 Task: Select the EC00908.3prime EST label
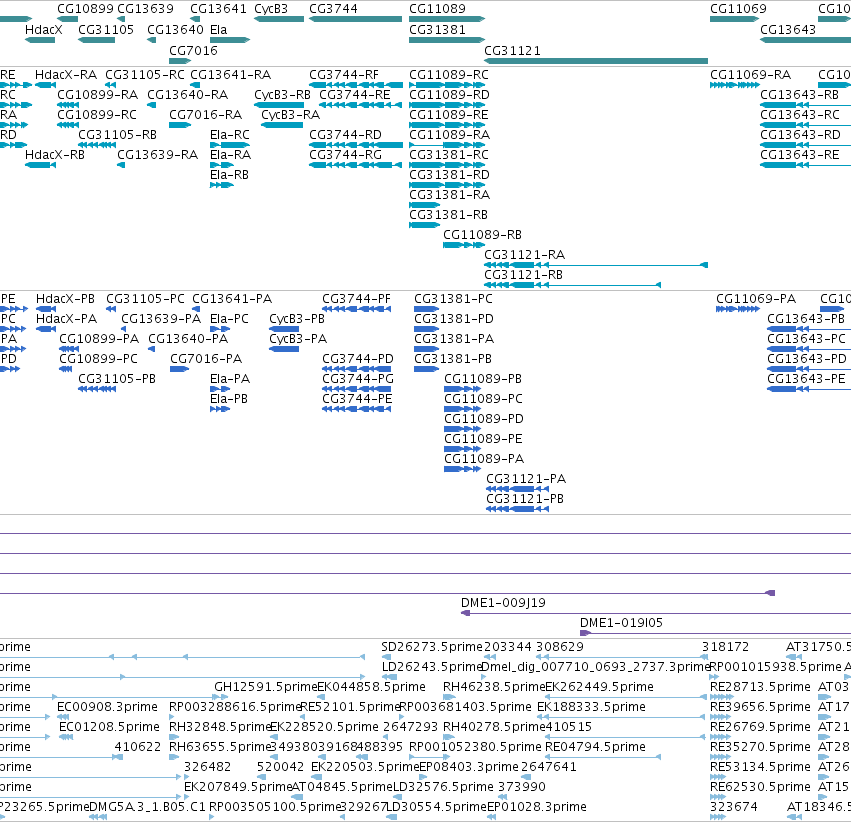point(107,707)
